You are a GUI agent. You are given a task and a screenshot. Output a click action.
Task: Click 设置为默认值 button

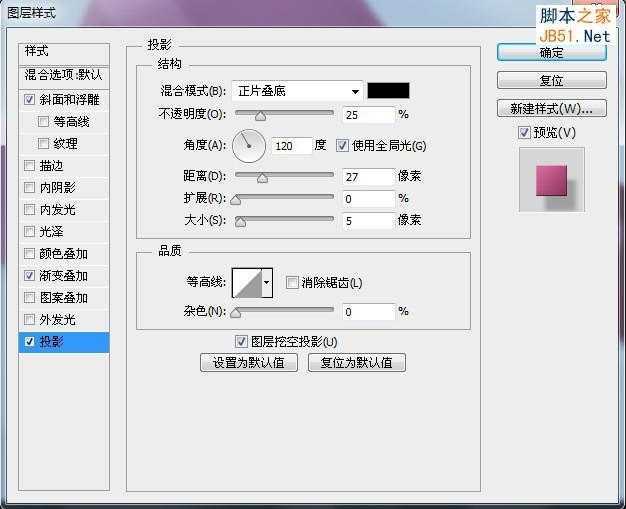249,362
